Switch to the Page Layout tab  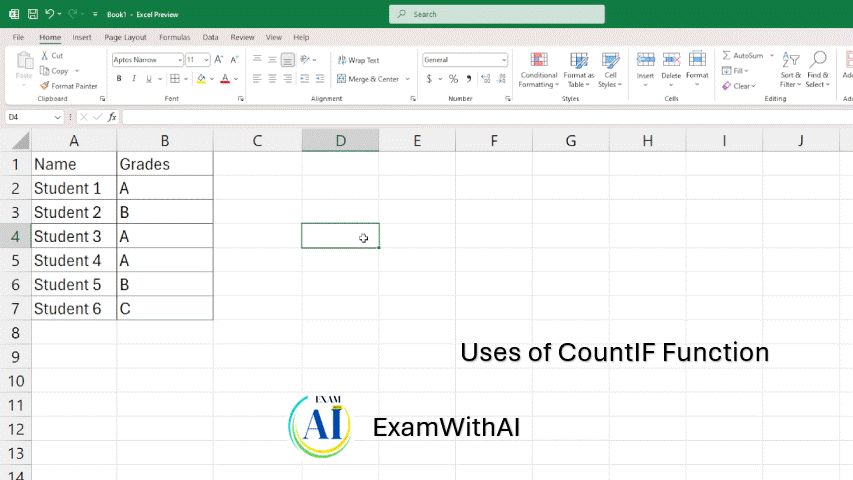[125, 37]
